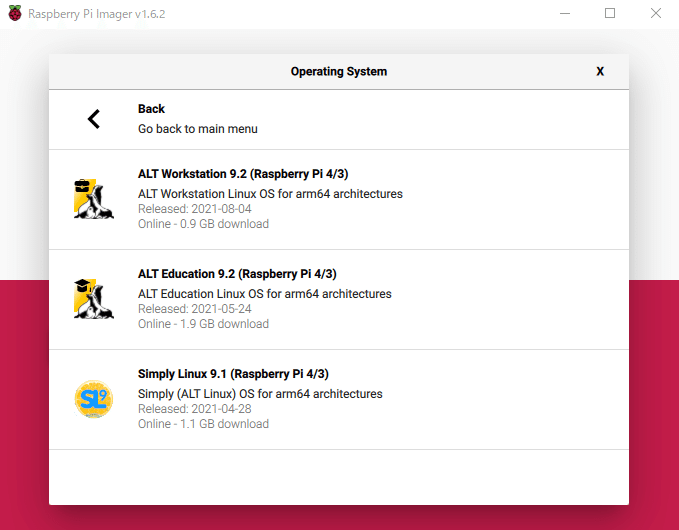This screenshot has height=530, width=679.
Task: Click the Raspberry Pi logo in title bar
Action: (x=15, y=13)
